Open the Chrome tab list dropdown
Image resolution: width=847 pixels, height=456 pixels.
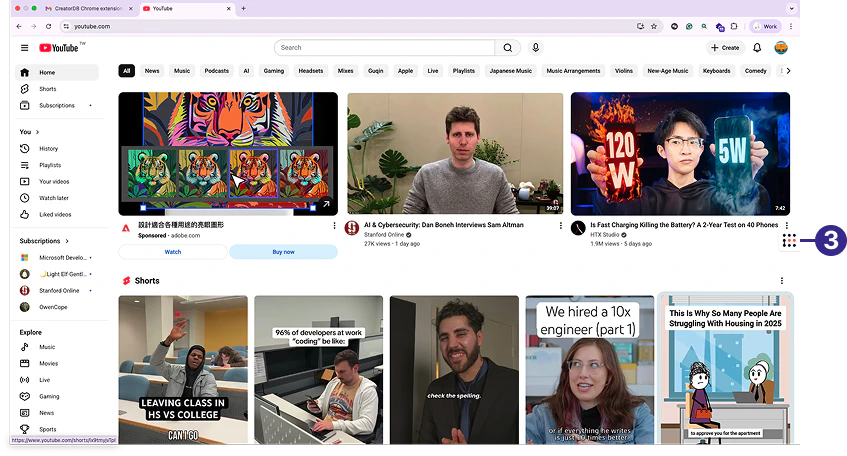(x=791, y=9)
